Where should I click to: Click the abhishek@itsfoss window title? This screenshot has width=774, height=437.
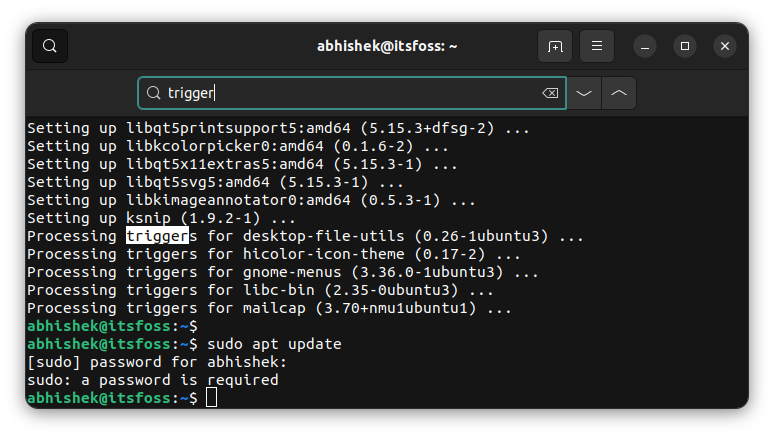(387, 46)
